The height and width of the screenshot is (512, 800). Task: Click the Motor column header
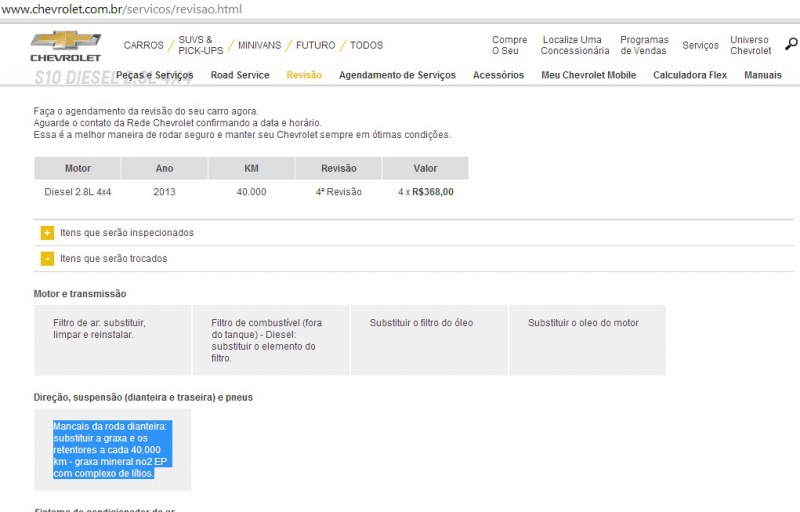[x=78, y=168]
